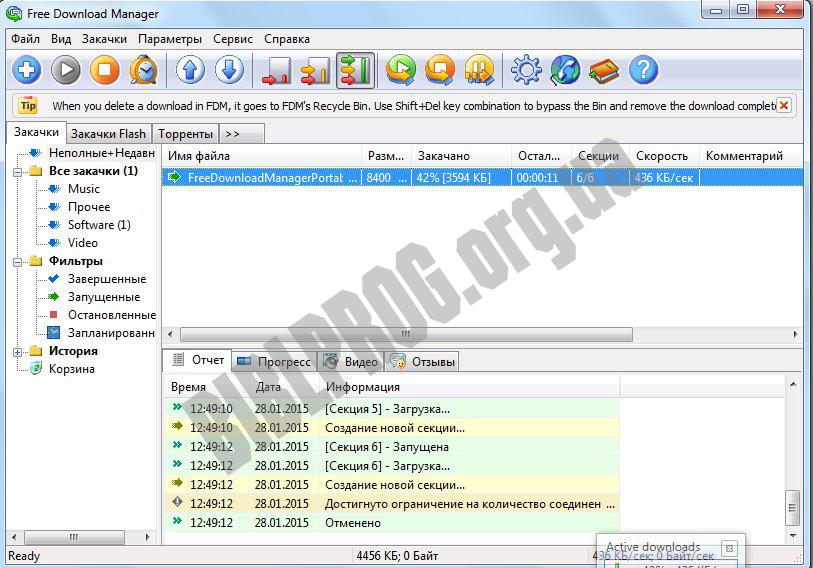The width and height of the screenshot is (813, 568).
Task: Open the books help library icon
Action: (x=604, y=70)
